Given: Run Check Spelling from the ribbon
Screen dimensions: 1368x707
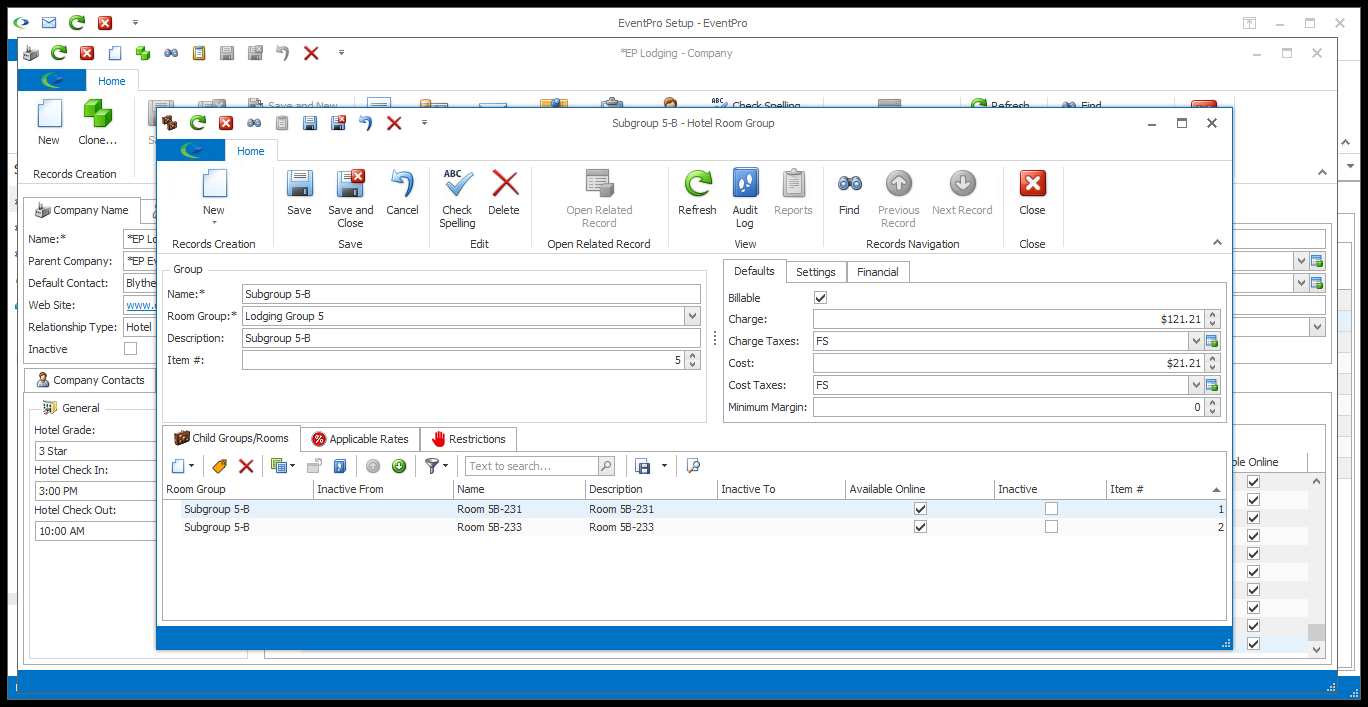Looking at the screenshot, I should [x=457, y=198].
